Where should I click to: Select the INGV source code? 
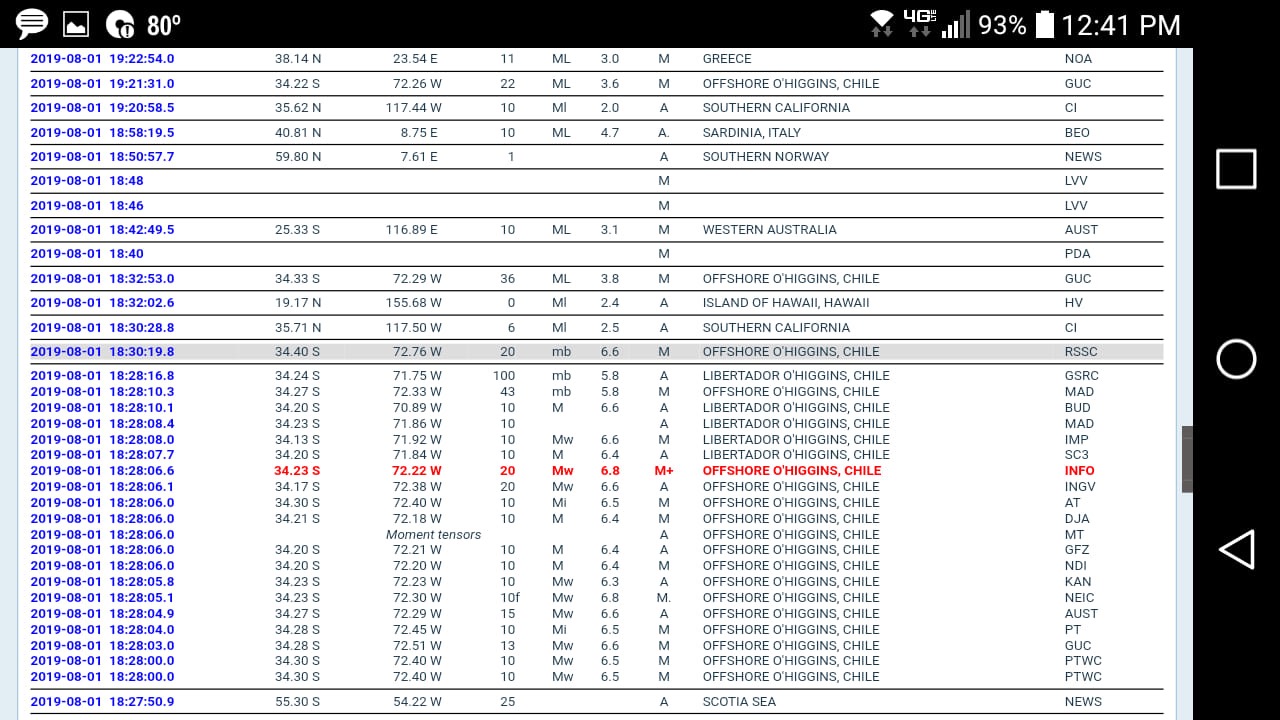point(1080,487)
